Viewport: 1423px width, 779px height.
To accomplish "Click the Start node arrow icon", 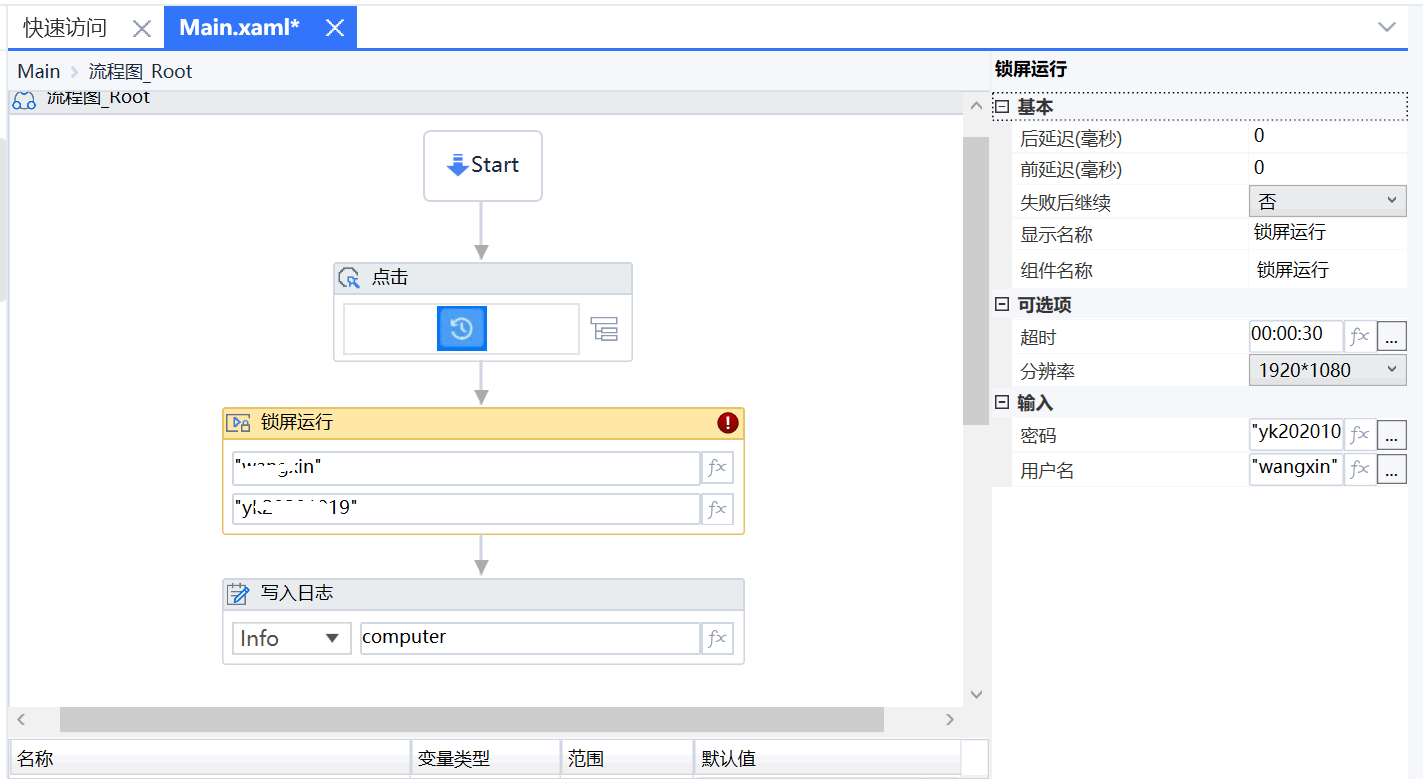I will coord(458,165).
